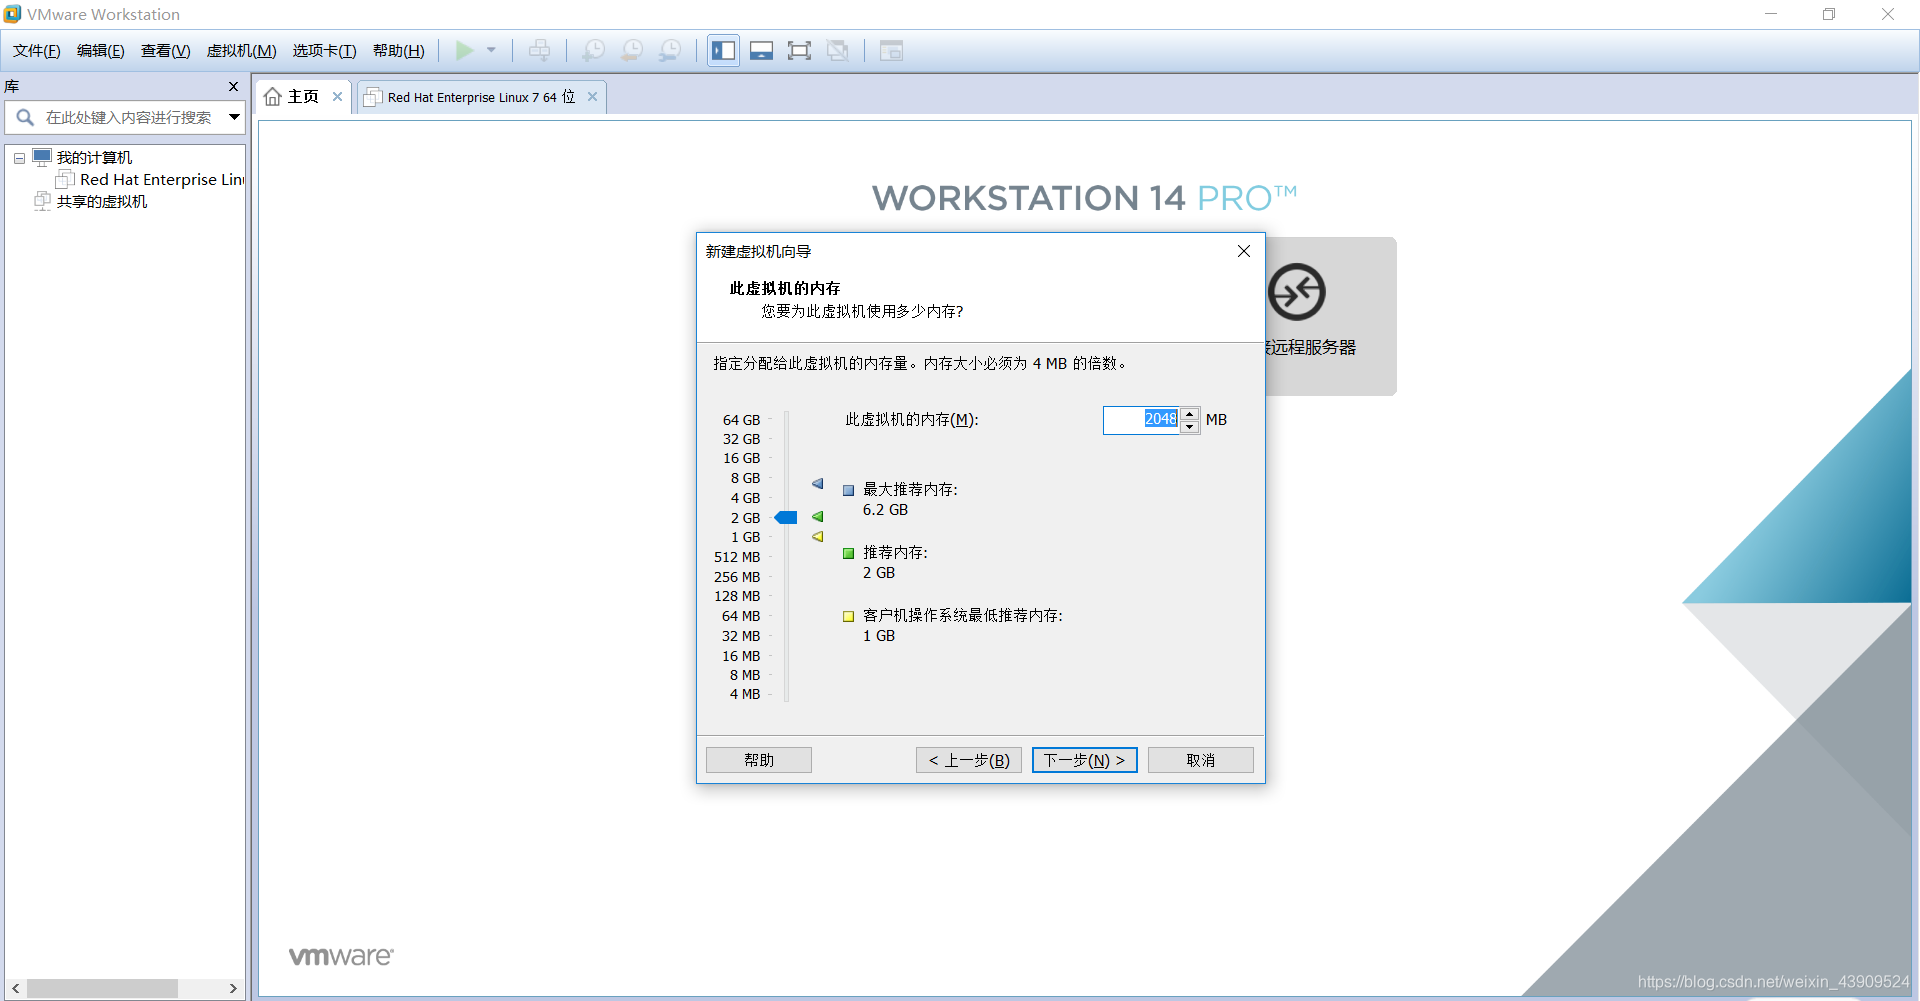The height and width of the screenshot is (1001, 1920).
Task: Click the yellow 客户机操作系统最低推荐内存 legend square
Action: 848,617
